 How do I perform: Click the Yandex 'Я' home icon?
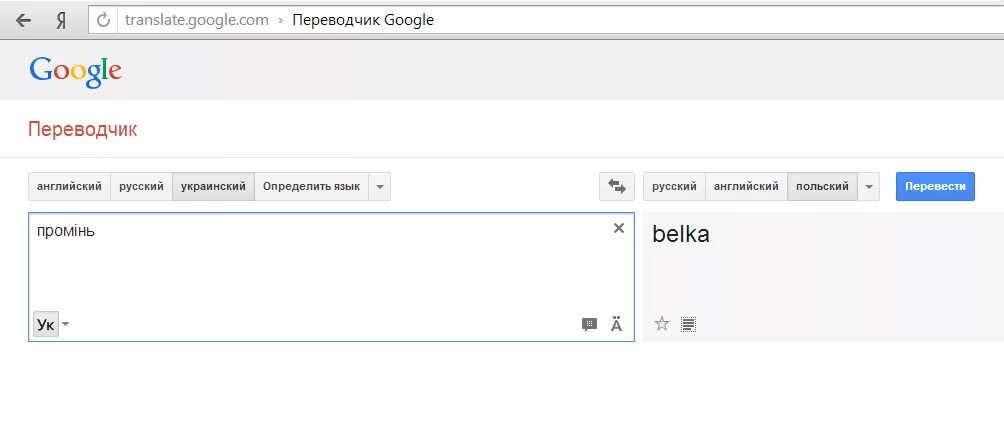point(61,20)
